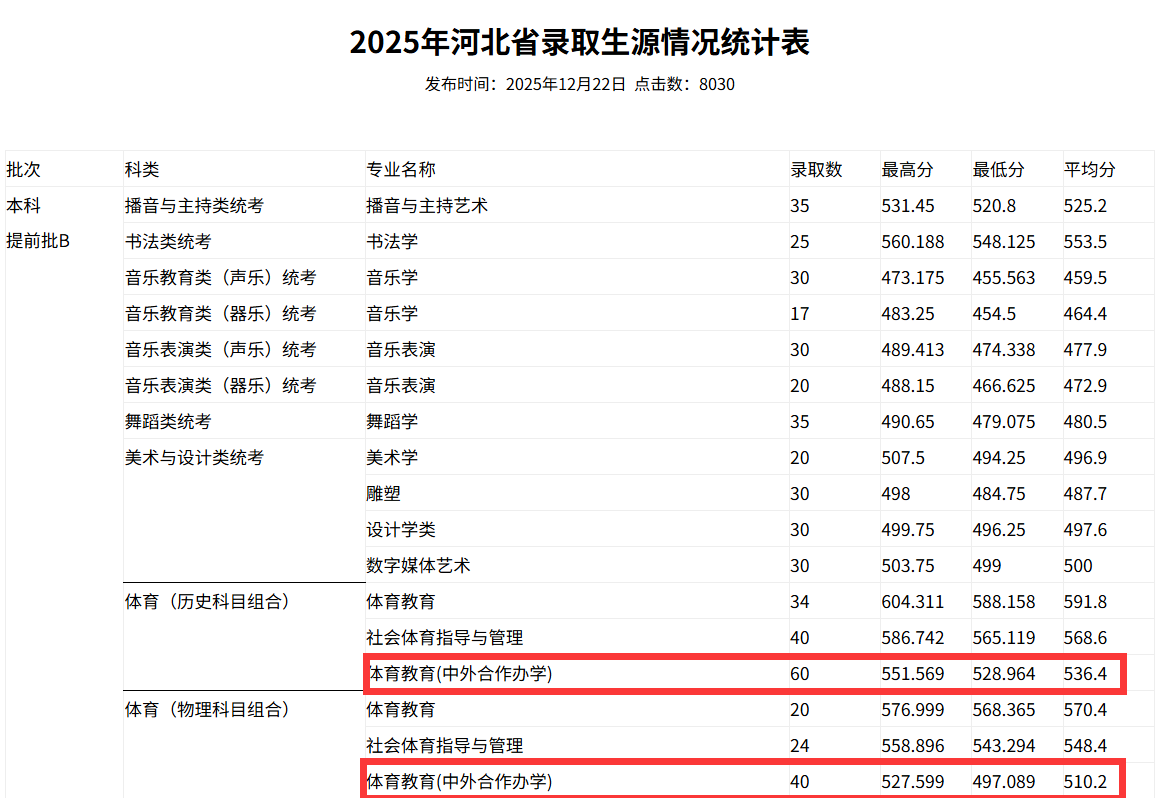The image size is (1161, 798).
Task: Click the average score 568.6
Action: click(x=1085, y=638)
